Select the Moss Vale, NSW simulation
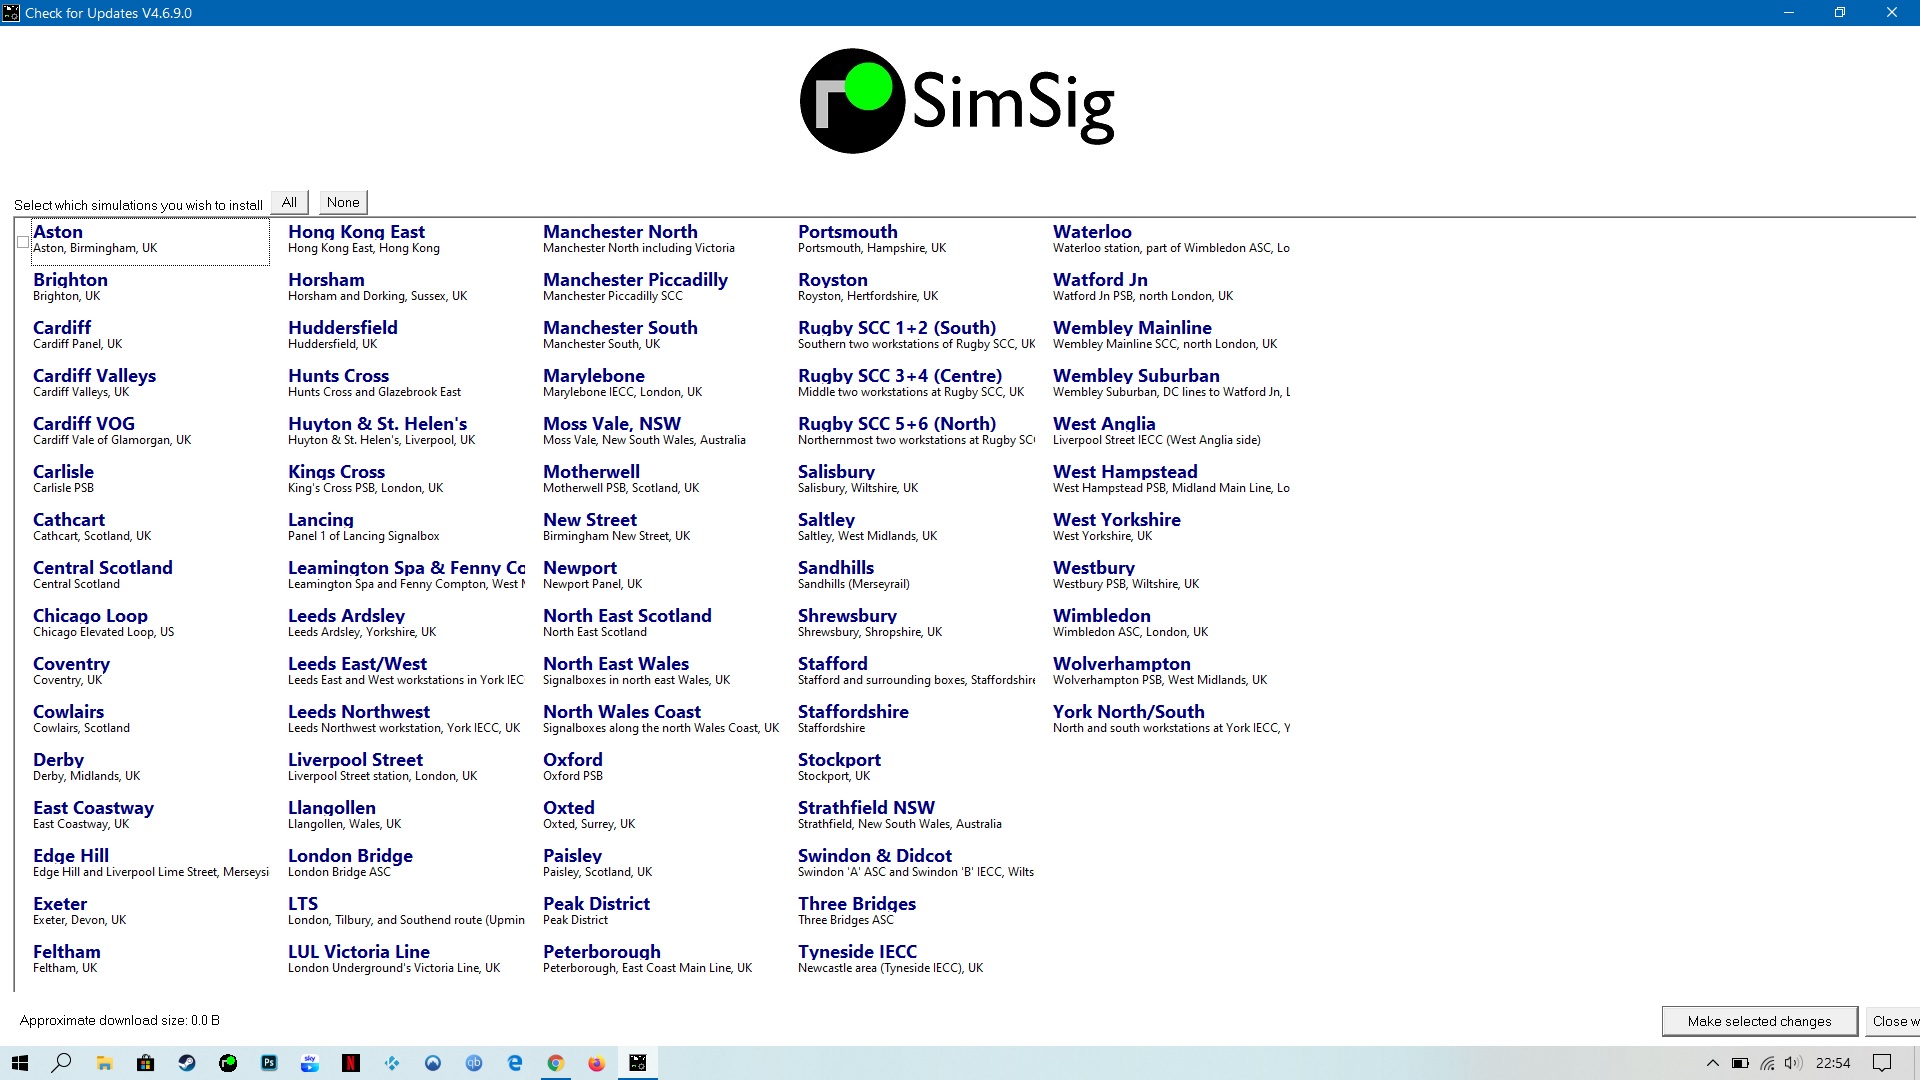The width and height of the screenshot is (1920, 1080). click(x=644, y=430)
